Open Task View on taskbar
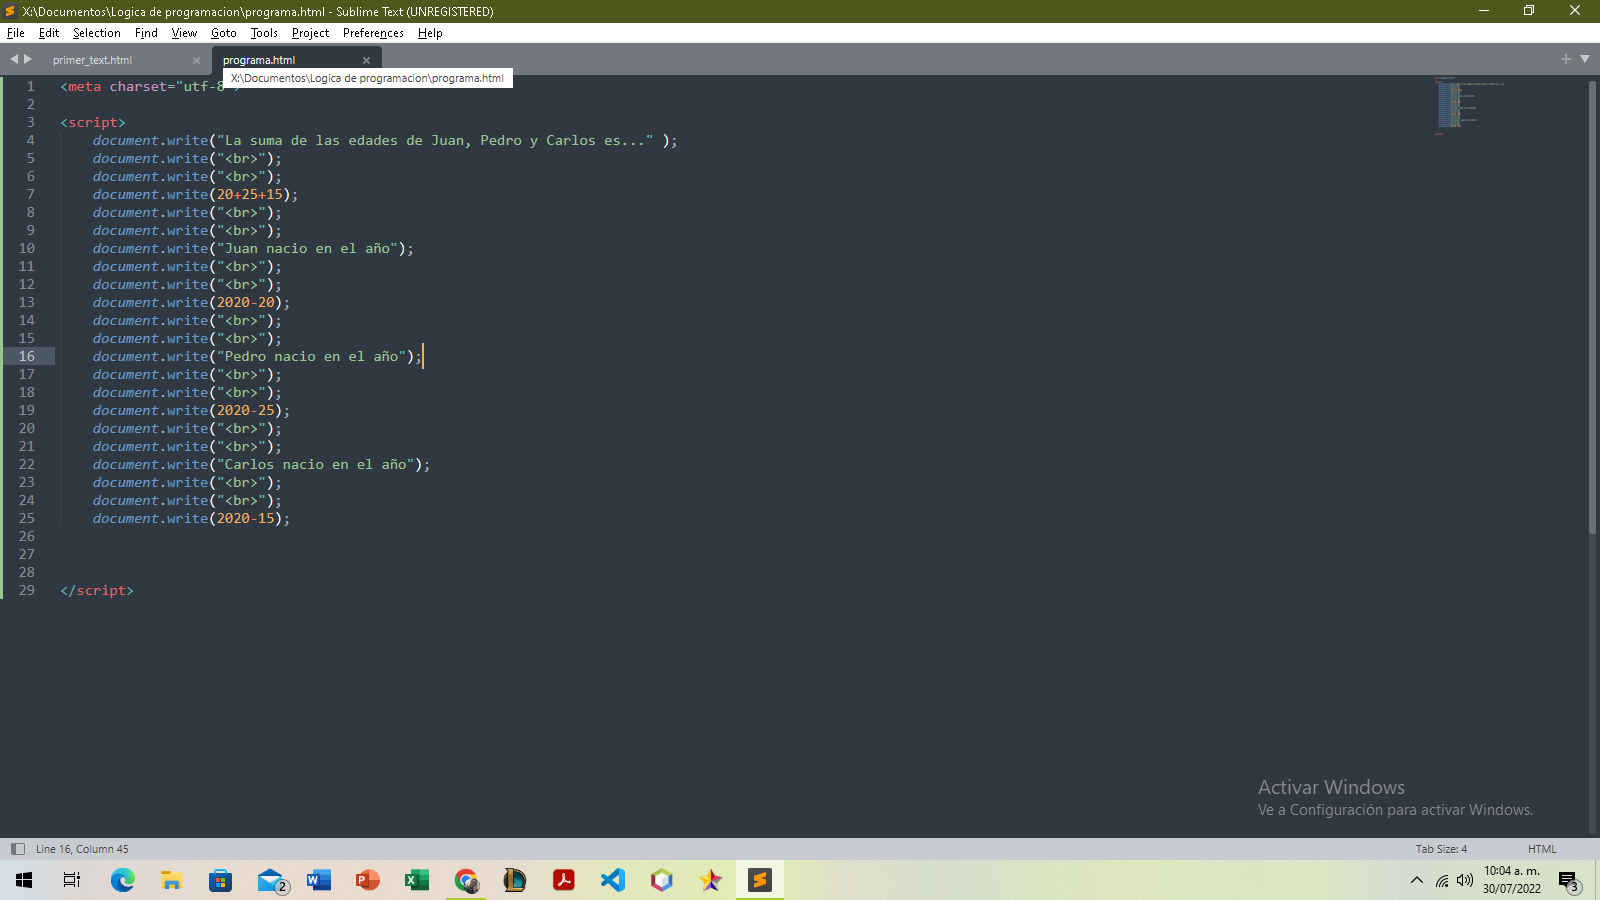This screenshot has height=900, width=1600. tap(72, 880)
